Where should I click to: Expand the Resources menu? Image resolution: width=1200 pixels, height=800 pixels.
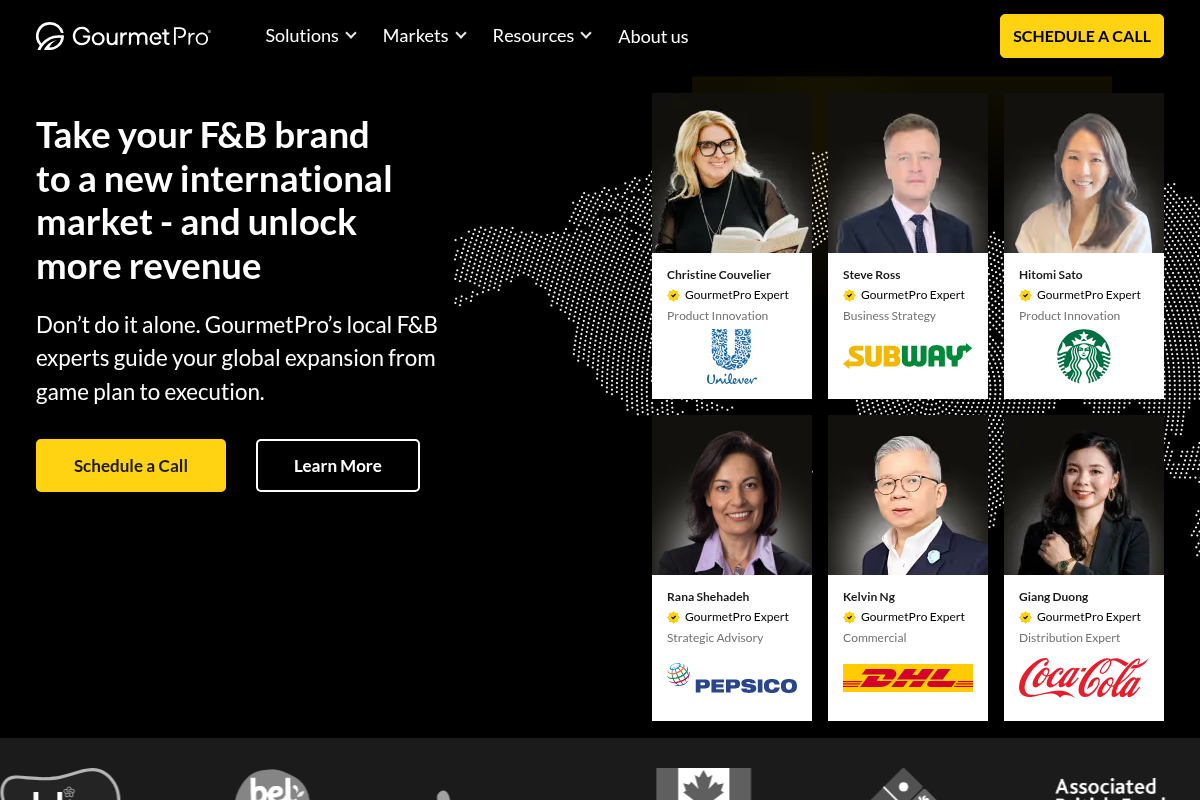pyautogui.click(x=542, y=36)
